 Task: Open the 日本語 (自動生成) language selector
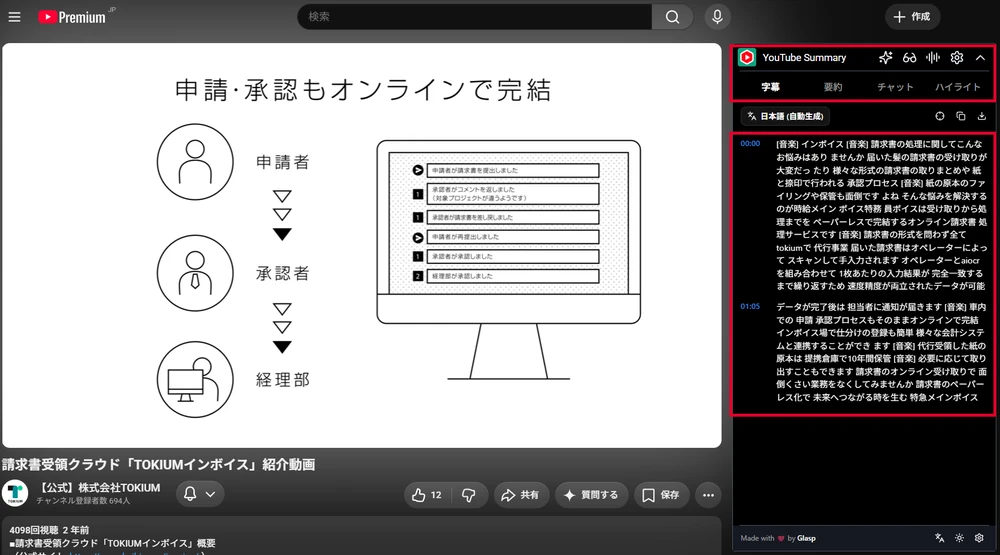point(786,116)
